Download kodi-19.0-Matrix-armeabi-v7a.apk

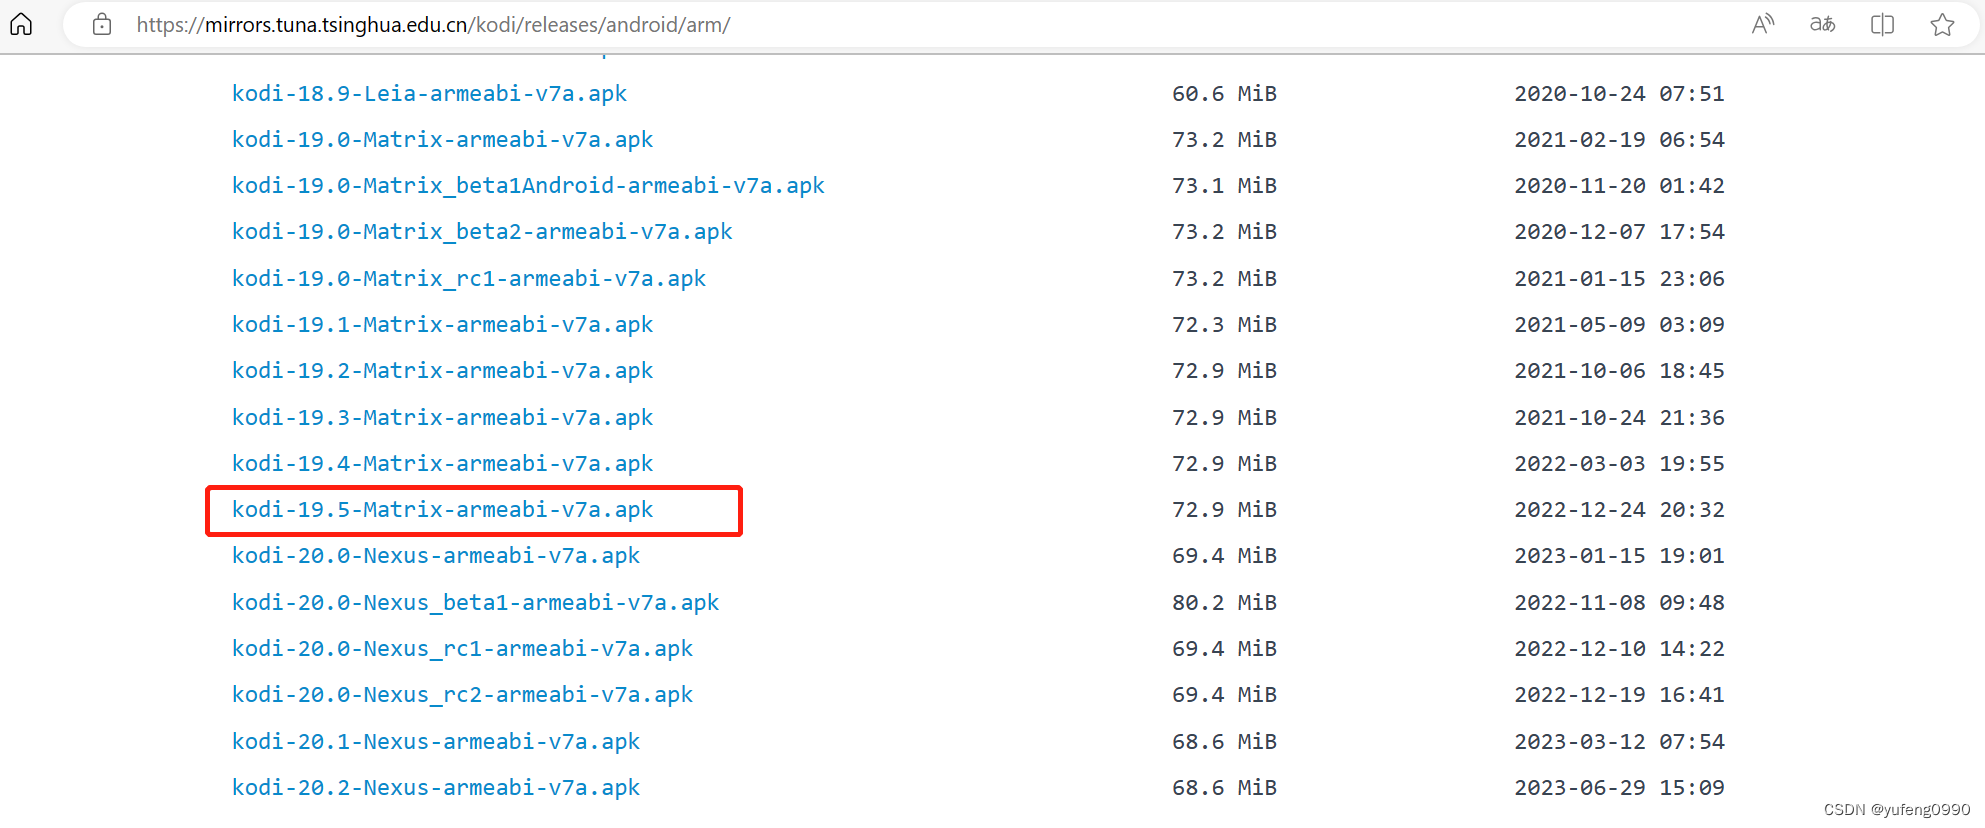tap(442, 139)
